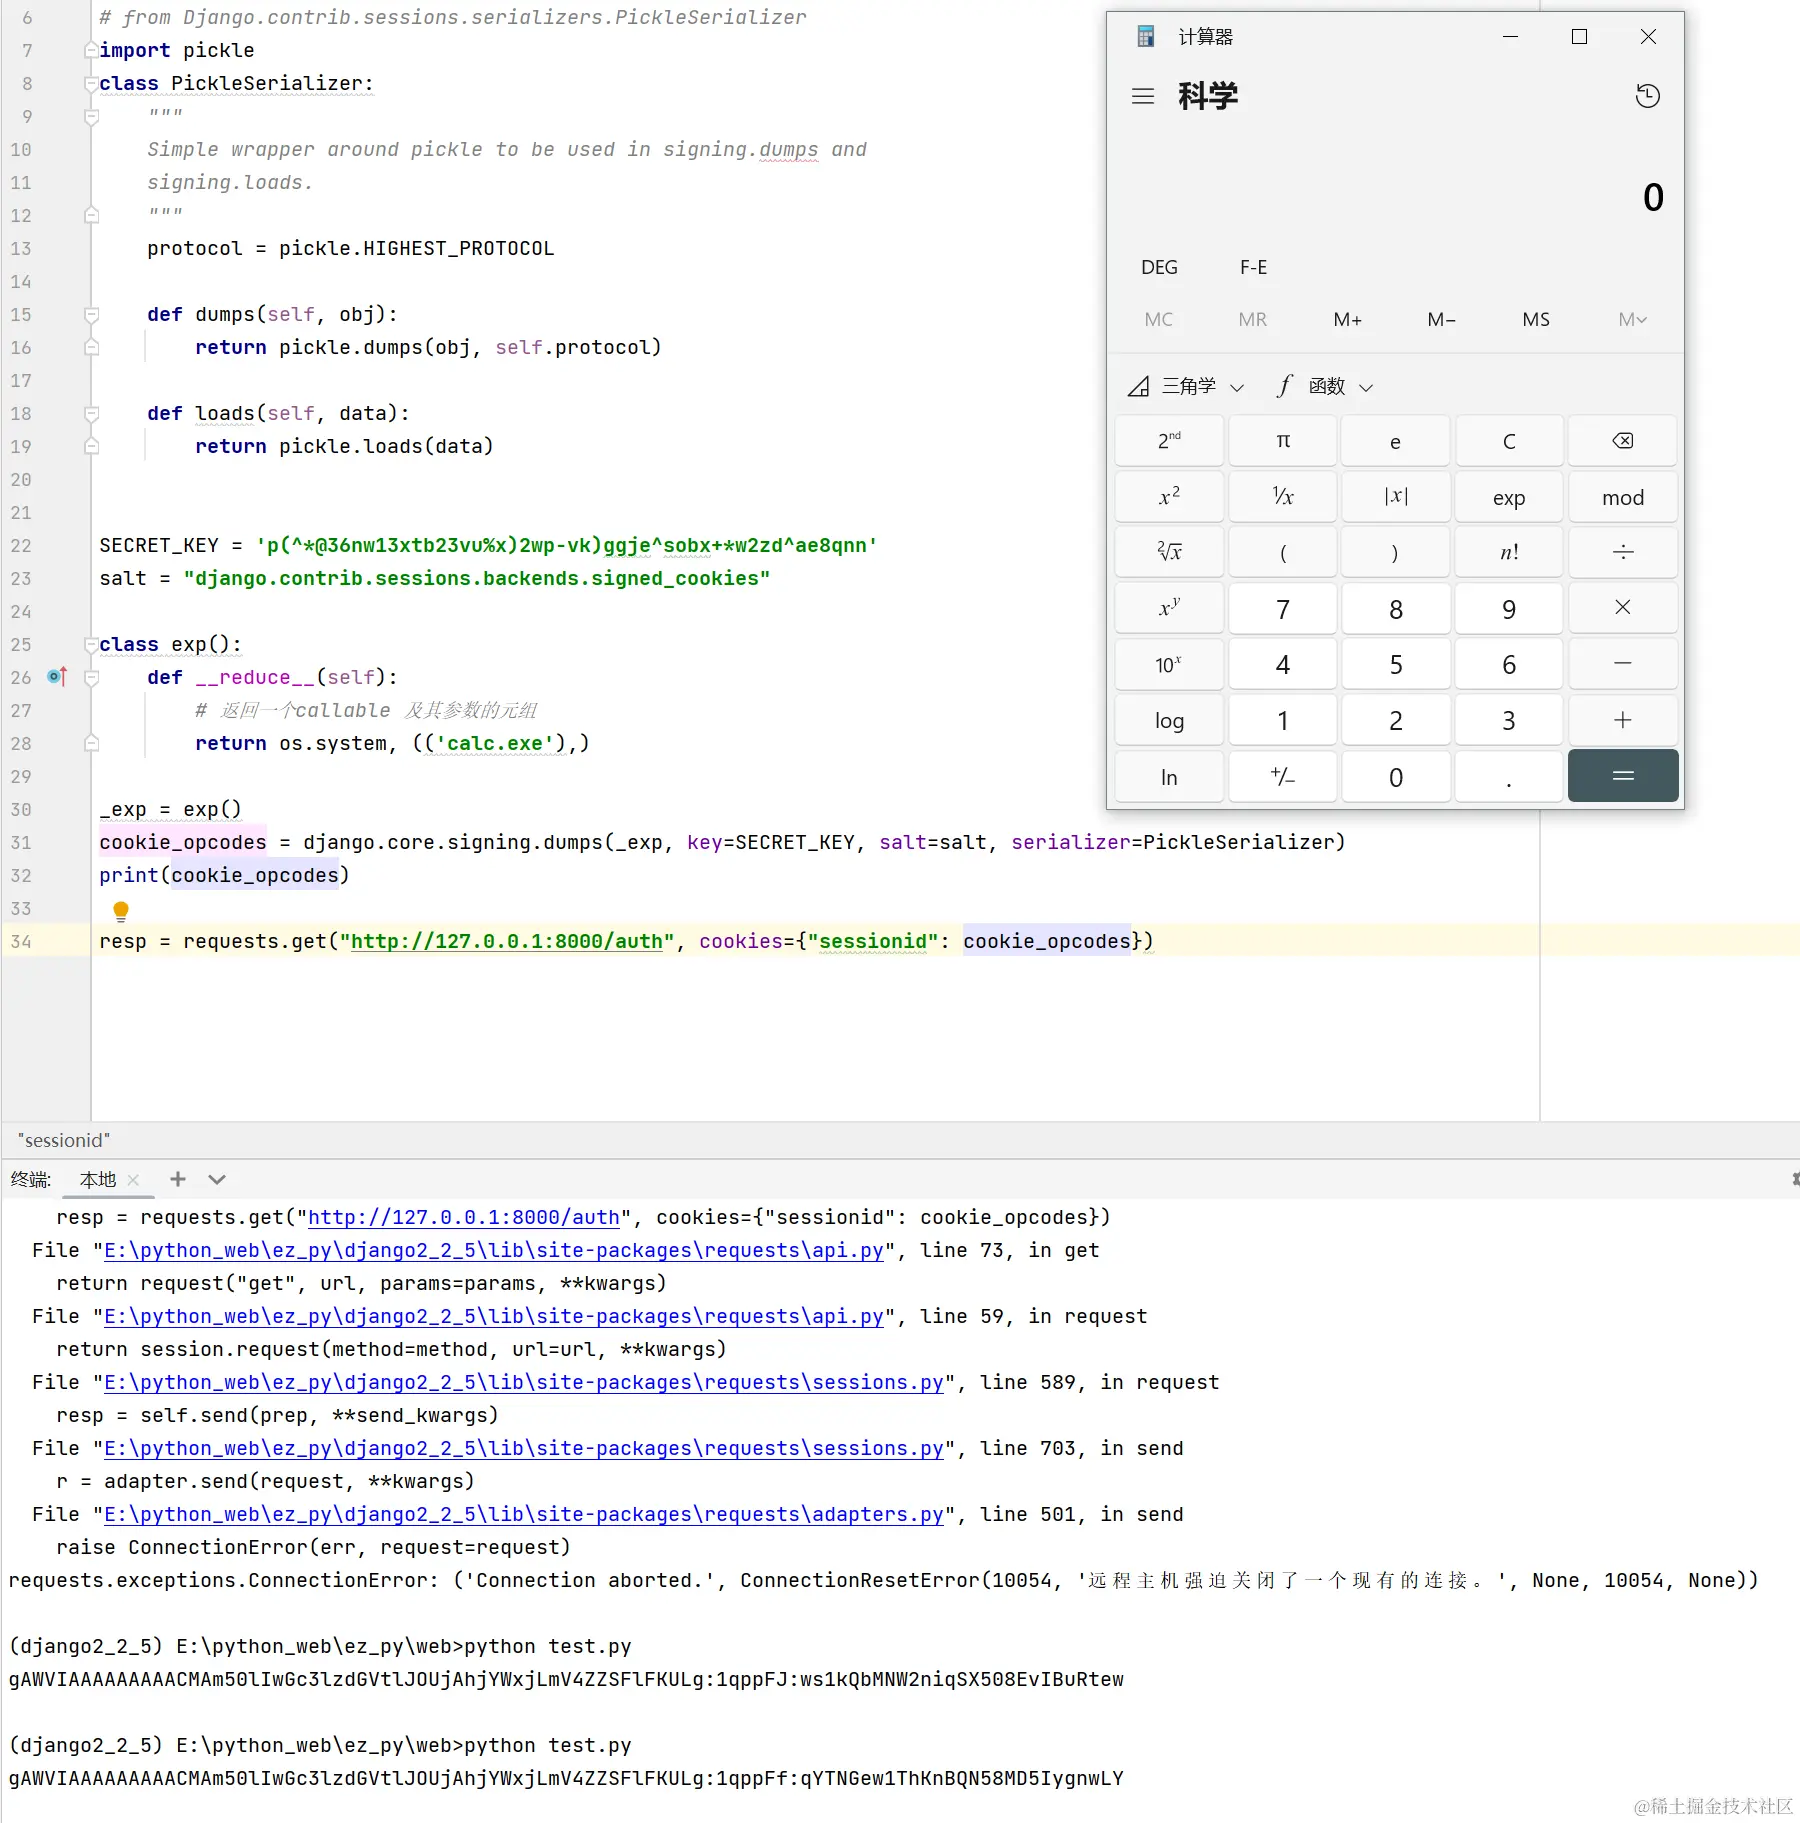Image resolution: width=1800 pixels, height=1823 pixels.
Task: Collapse the PickleSerializer class fold at line 8
Action: coord(91,84)
